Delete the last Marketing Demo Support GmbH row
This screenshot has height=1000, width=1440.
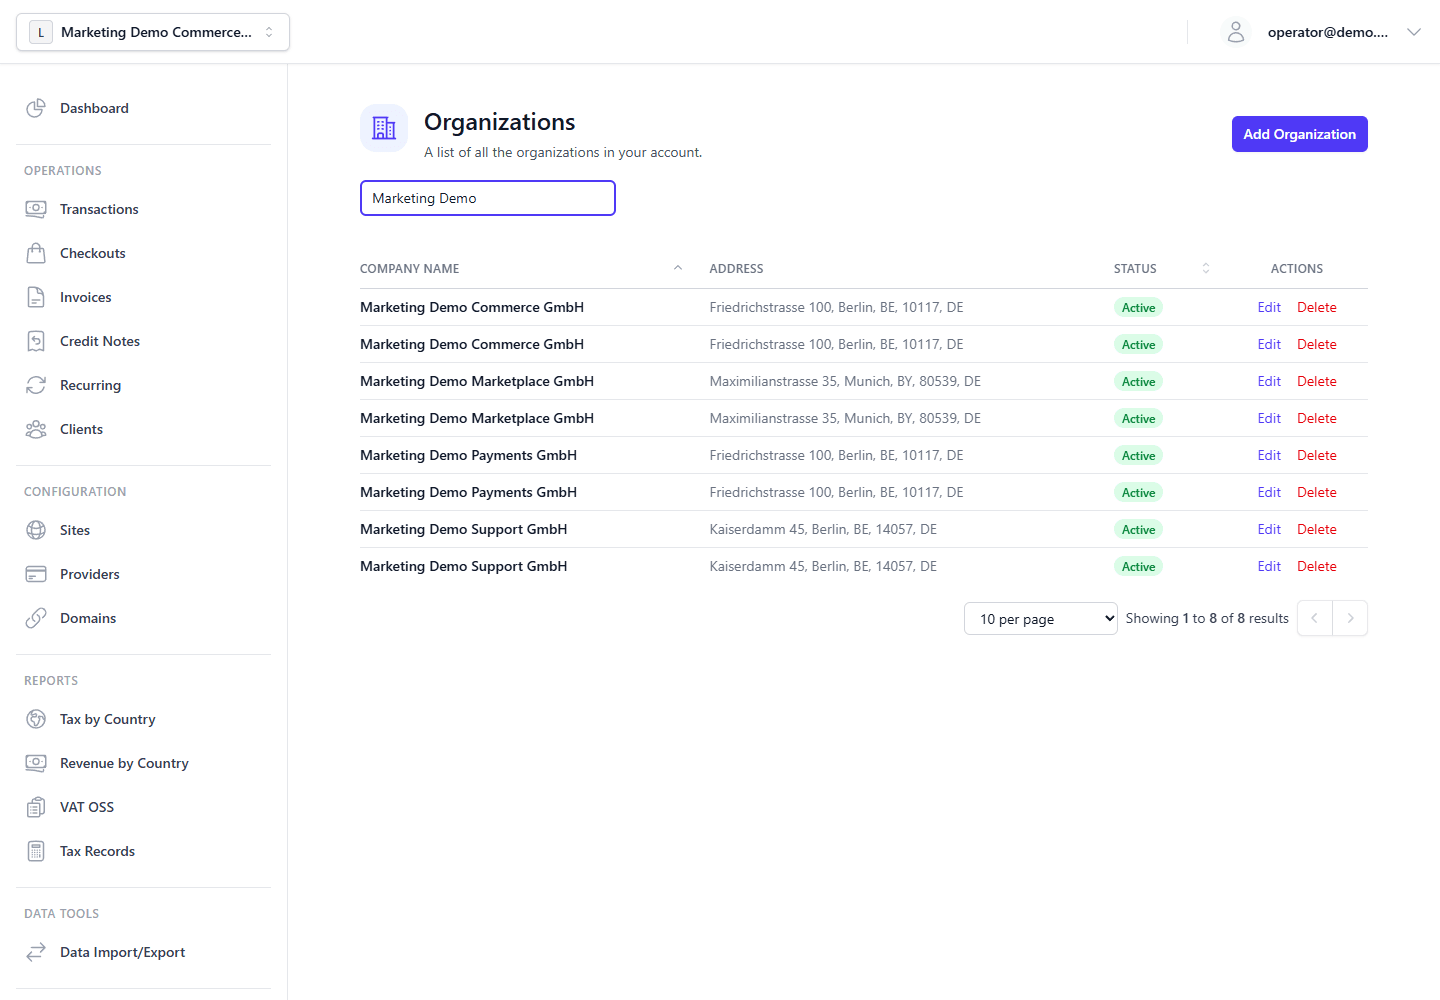point(1317,566)
